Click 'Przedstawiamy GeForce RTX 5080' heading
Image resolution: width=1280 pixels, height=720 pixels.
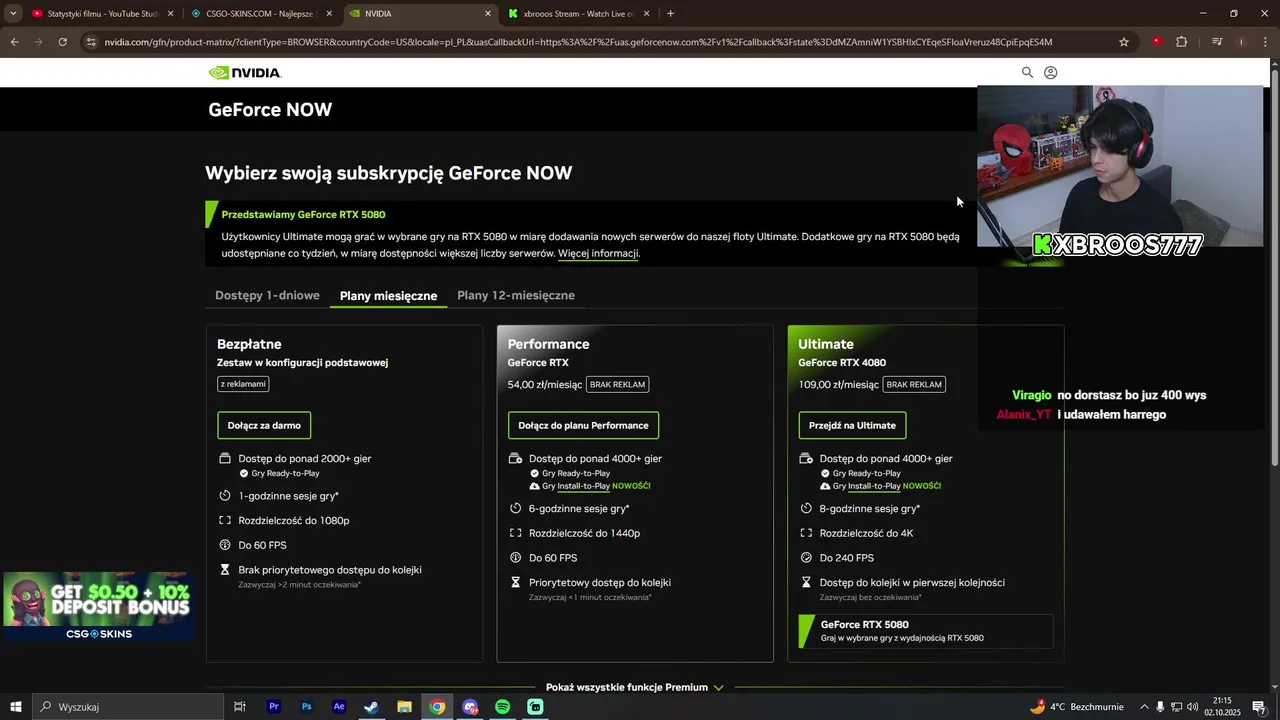tap(303, 214)
